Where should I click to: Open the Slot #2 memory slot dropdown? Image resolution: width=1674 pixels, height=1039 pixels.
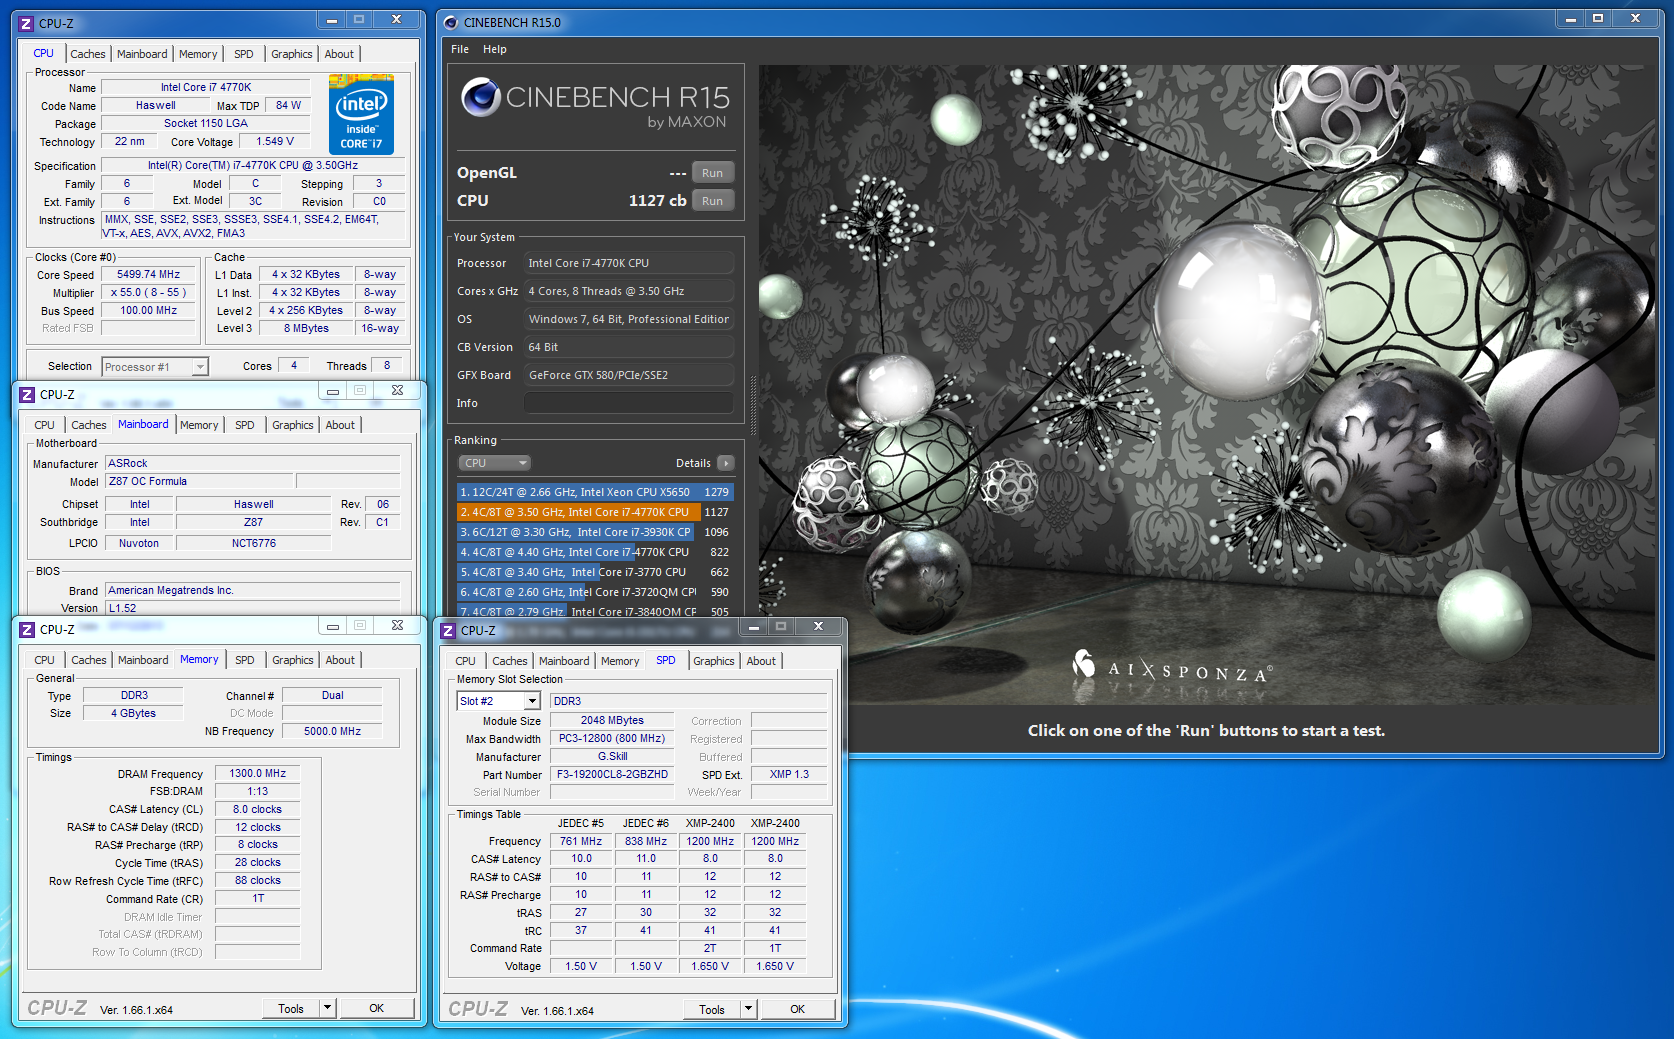coord(498,701)
